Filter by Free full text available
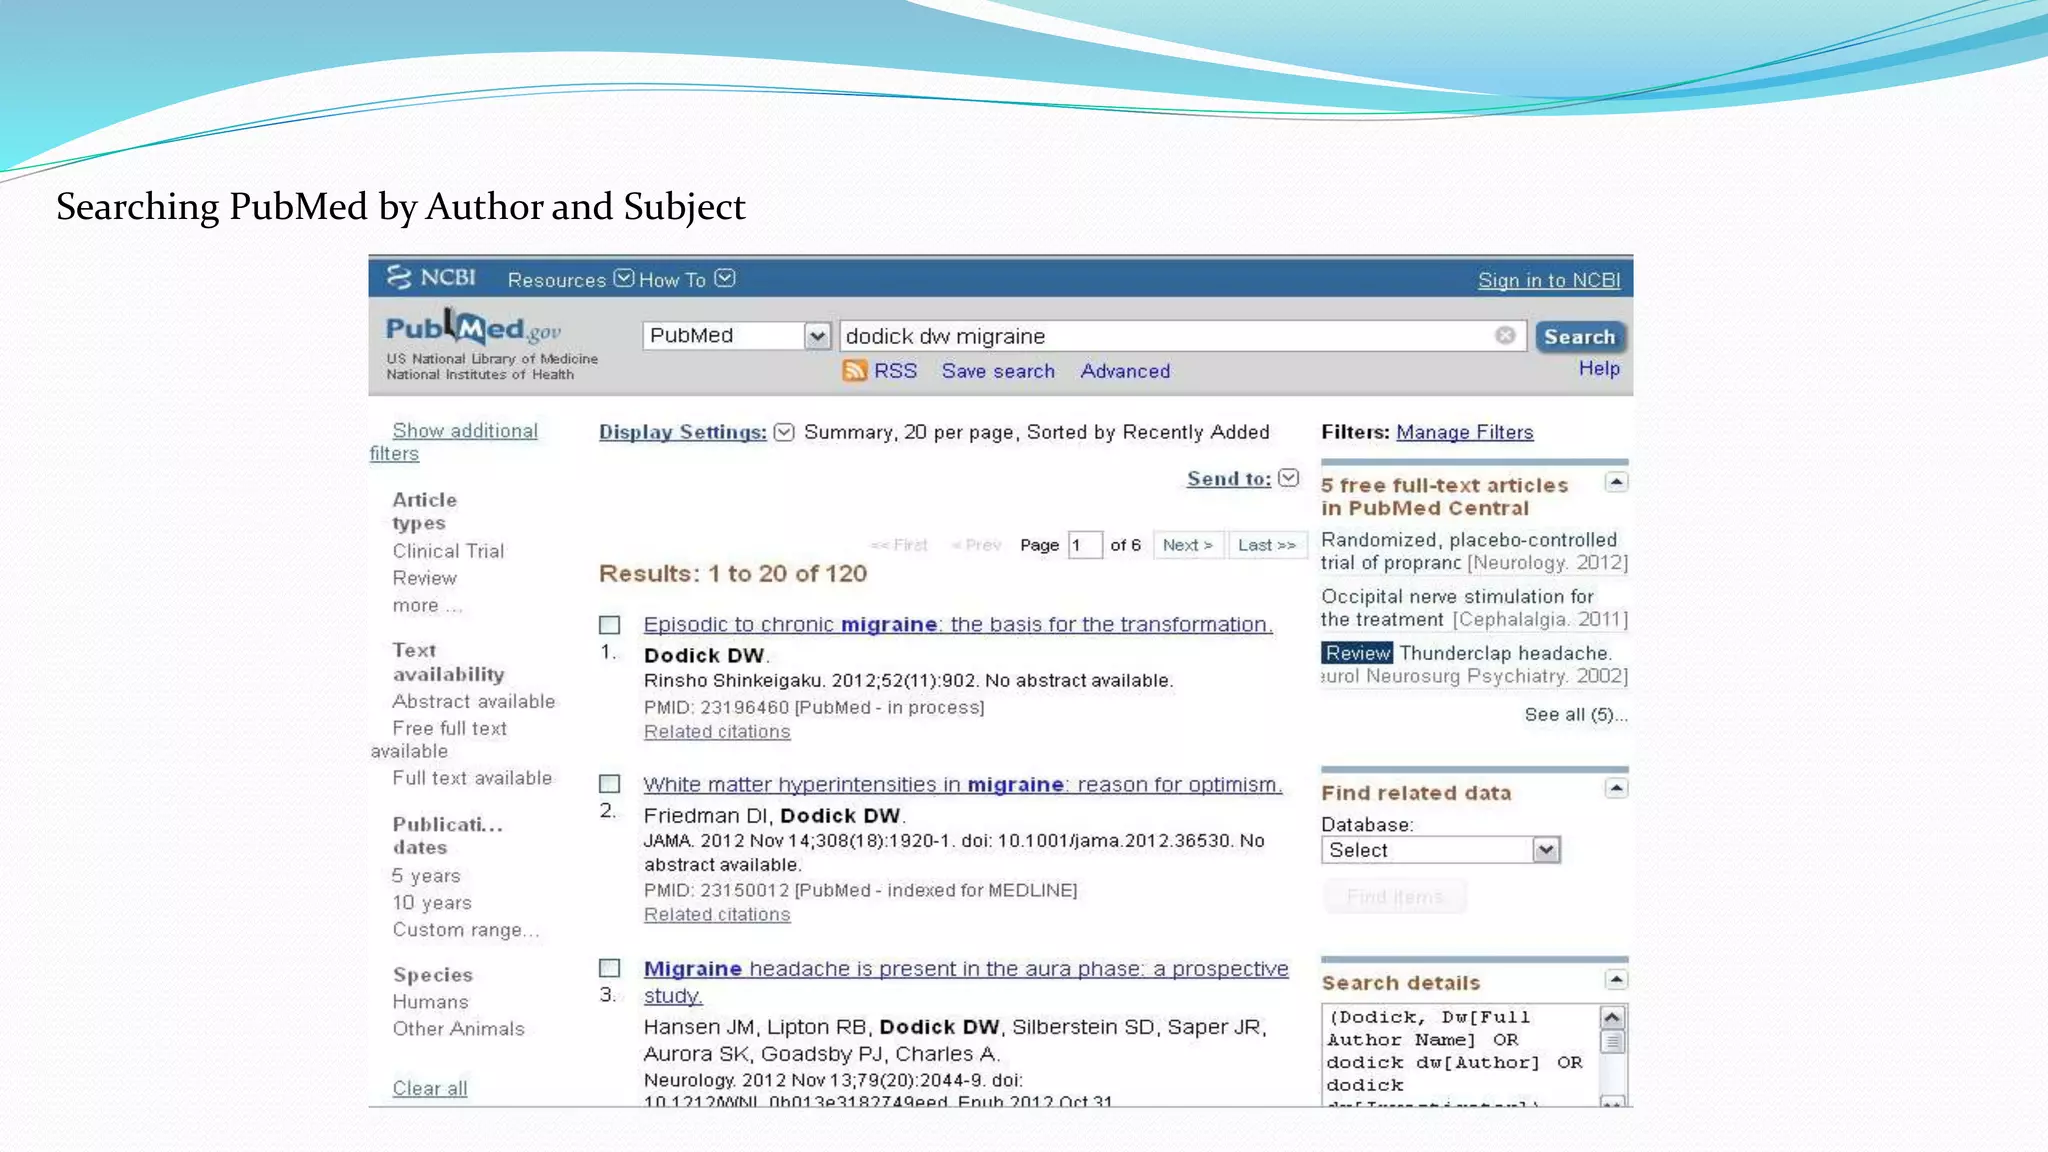The image size is (2048, 1152). (x=440, y=740)
